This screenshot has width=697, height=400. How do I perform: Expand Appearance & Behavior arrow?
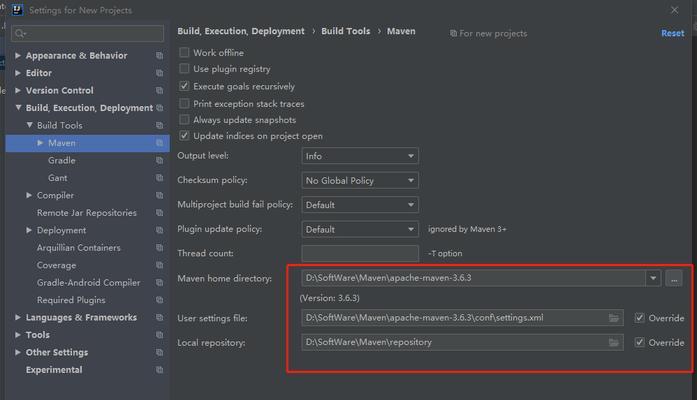(x=18, y=56)
